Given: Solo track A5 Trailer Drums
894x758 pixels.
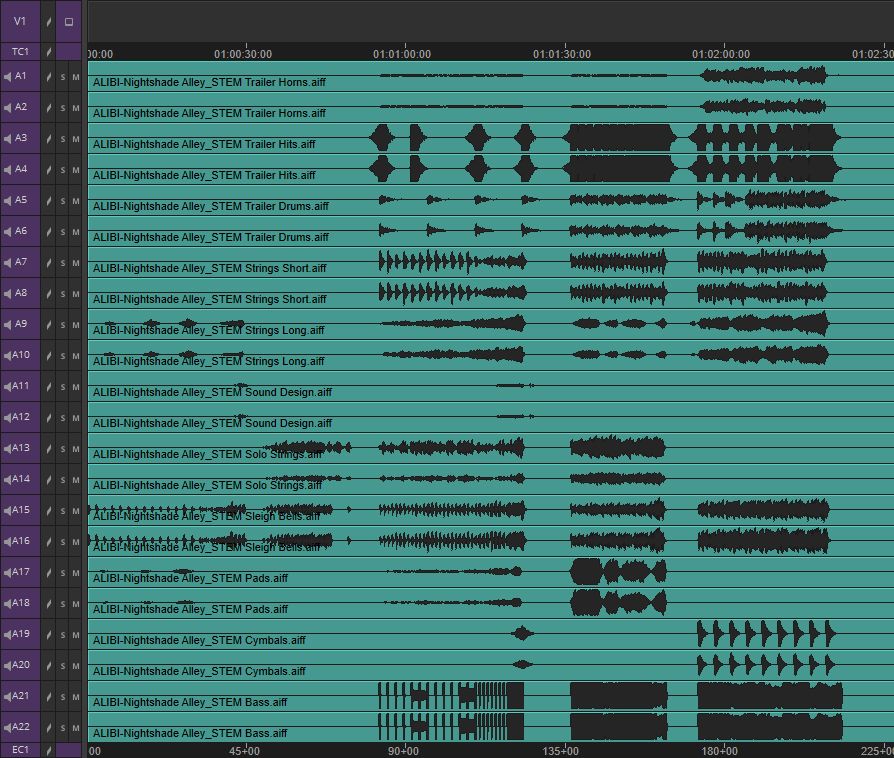Looking at the screenshot, I should (x=62, y=200).
